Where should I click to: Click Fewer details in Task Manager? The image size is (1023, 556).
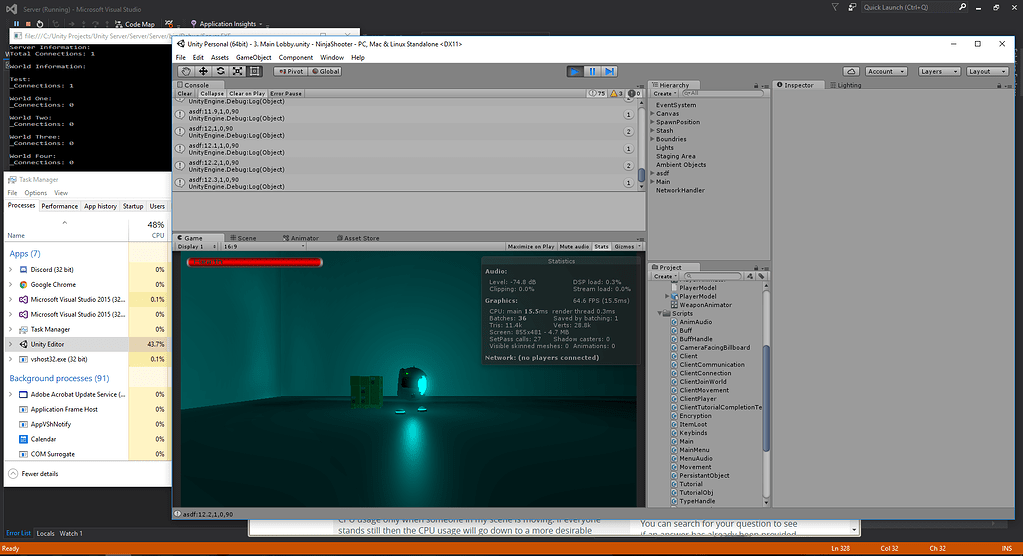[40, 473]
